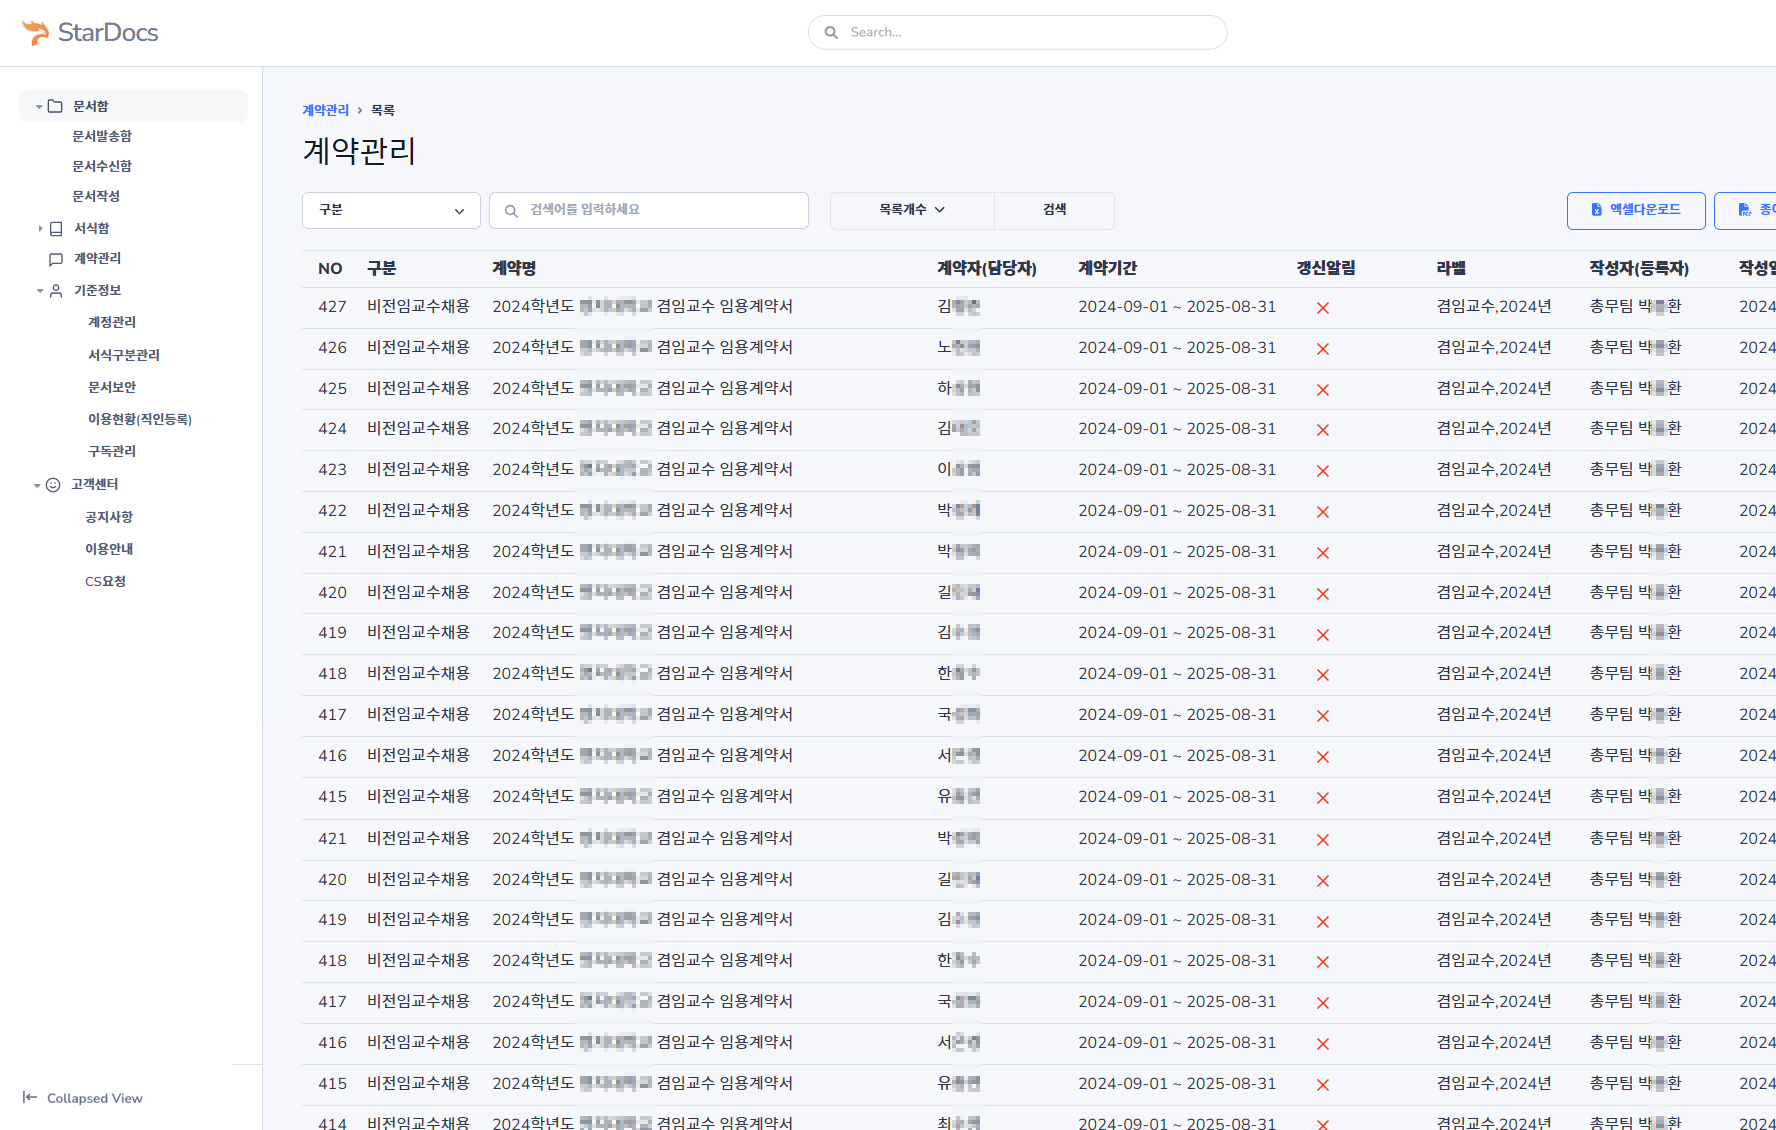Collapse the 고객센터 tree section
Image resolution: width=1776 pixels, height=1130 pixels.
37,485
